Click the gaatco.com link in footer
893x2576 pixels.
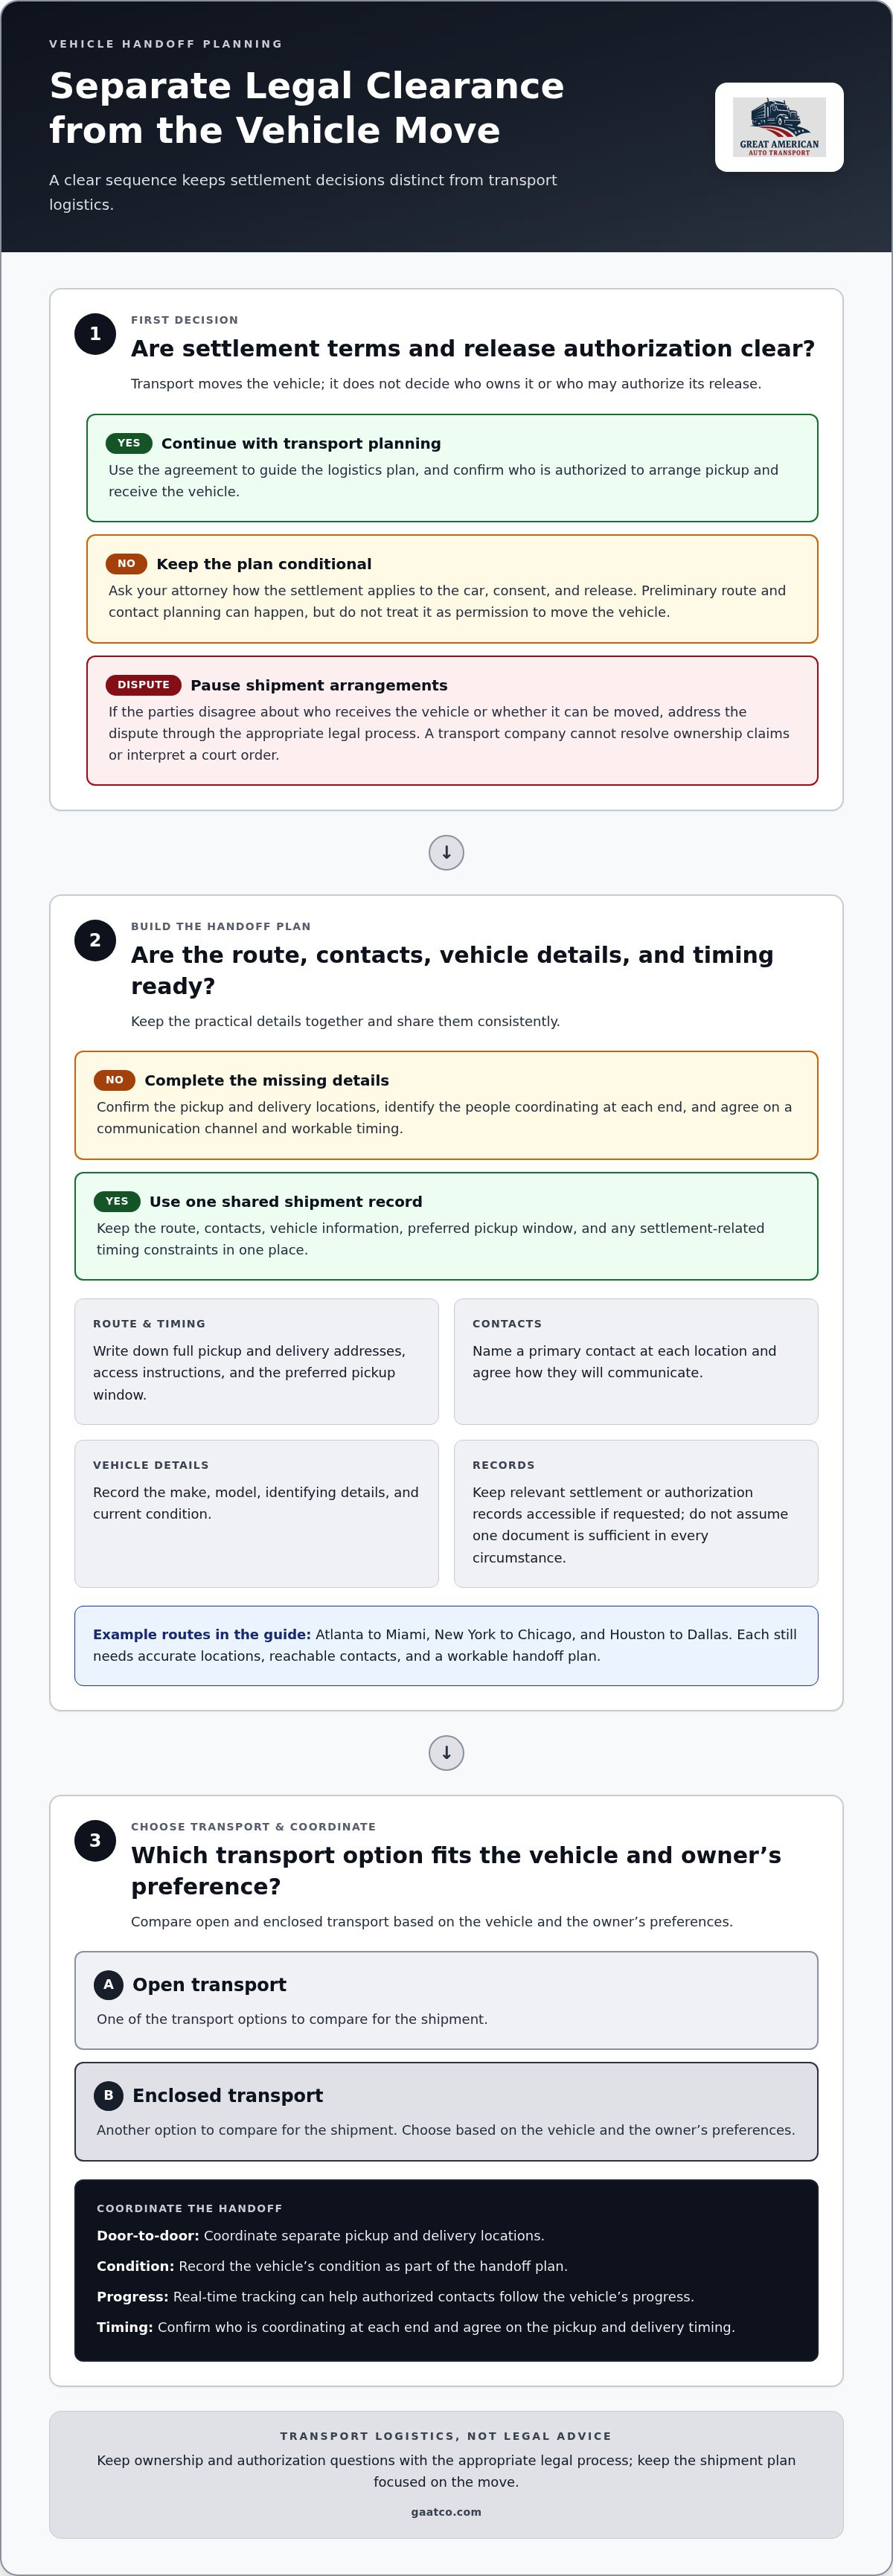[x=446, y=2511]
